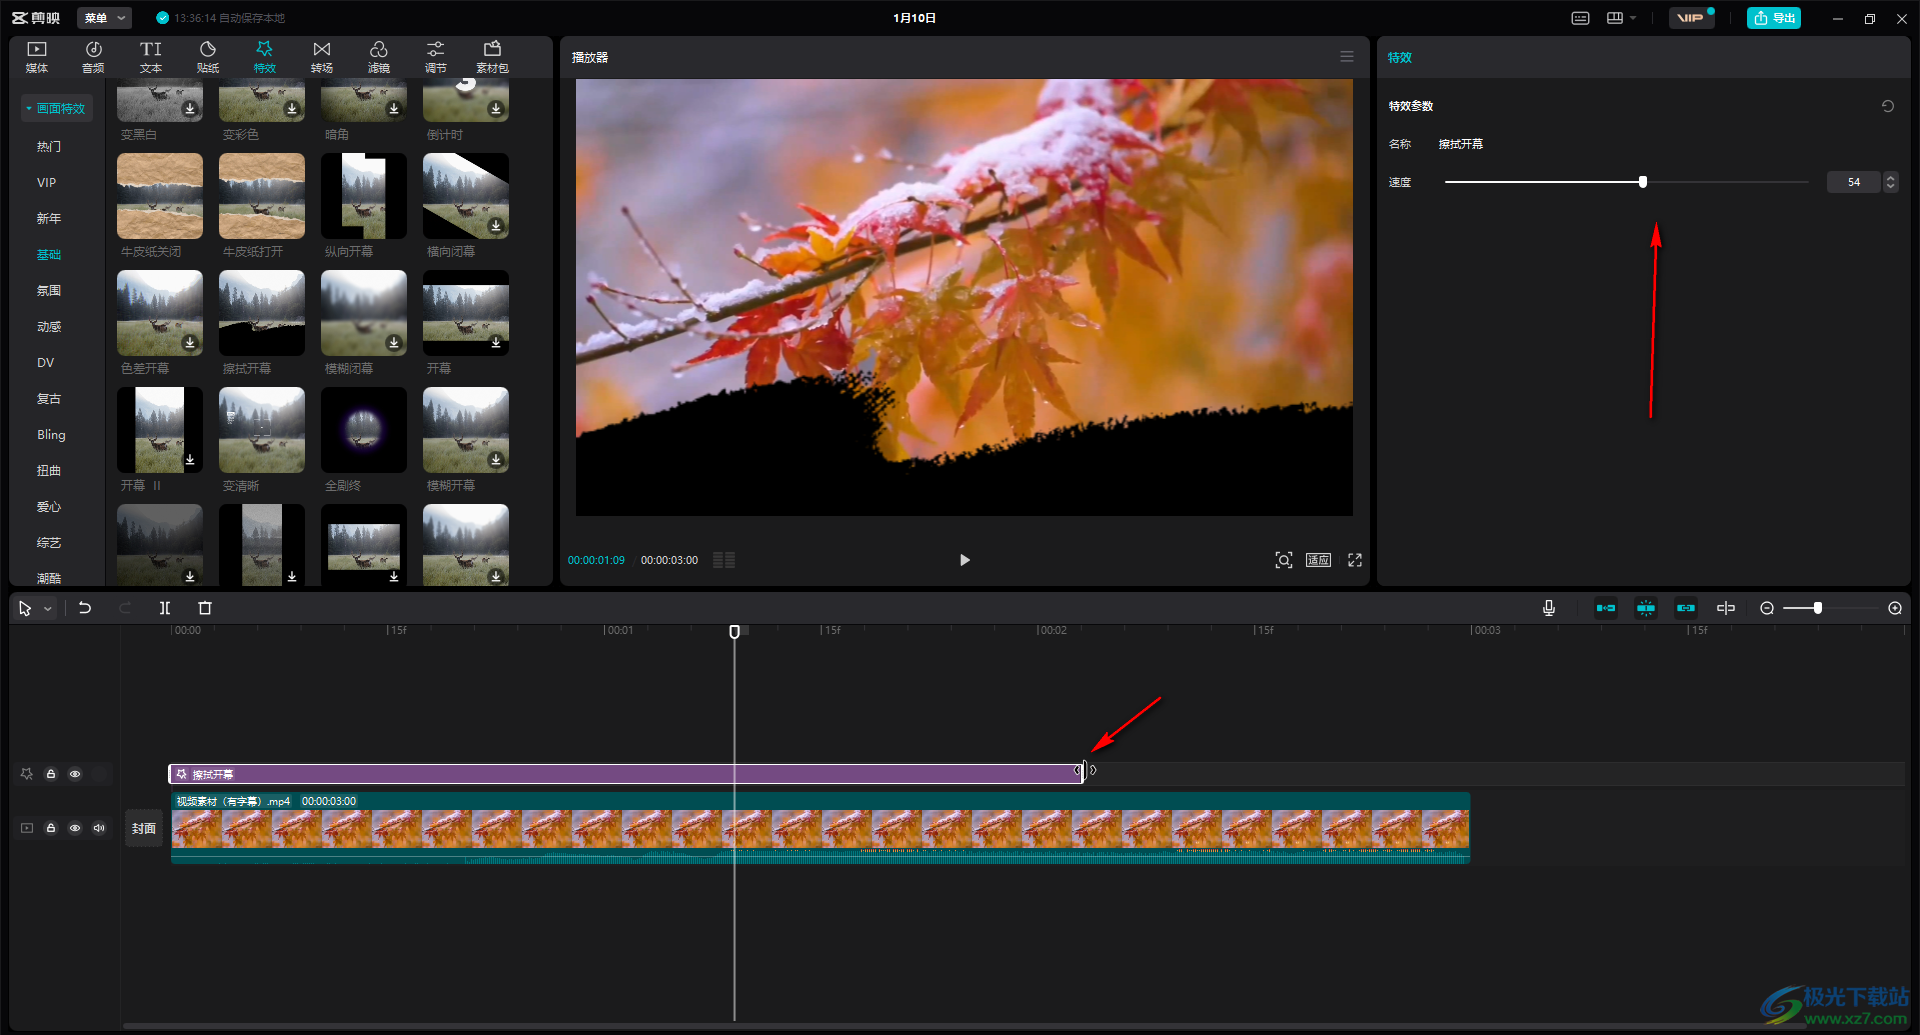The image size is (1920, 1035).
Task: Select the 复古 effects category
Action: [49, 398]
